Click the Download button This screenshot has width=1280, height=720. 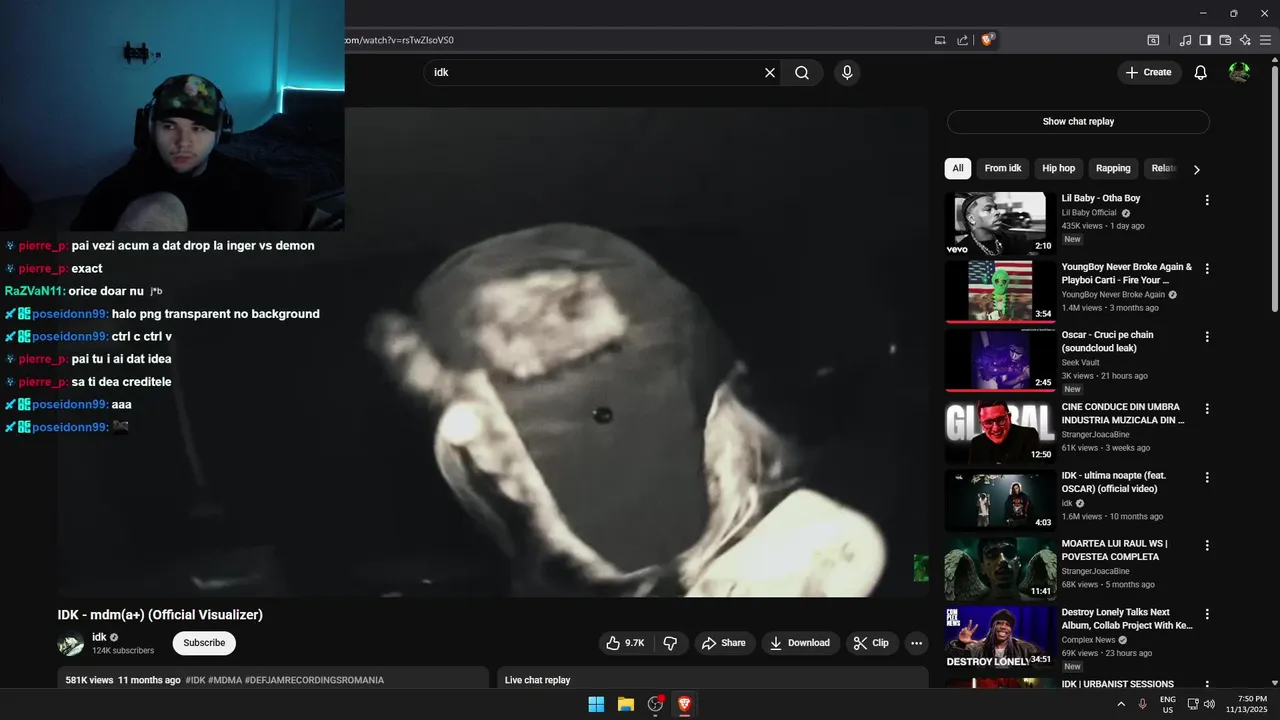tap(800, 643)
